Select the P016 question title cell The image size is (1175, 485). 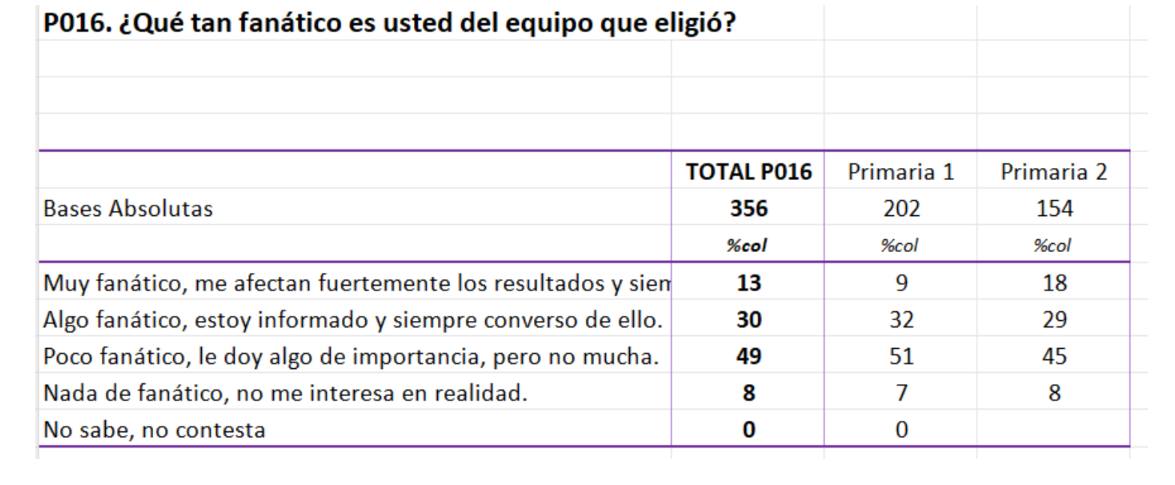[390, 24]
